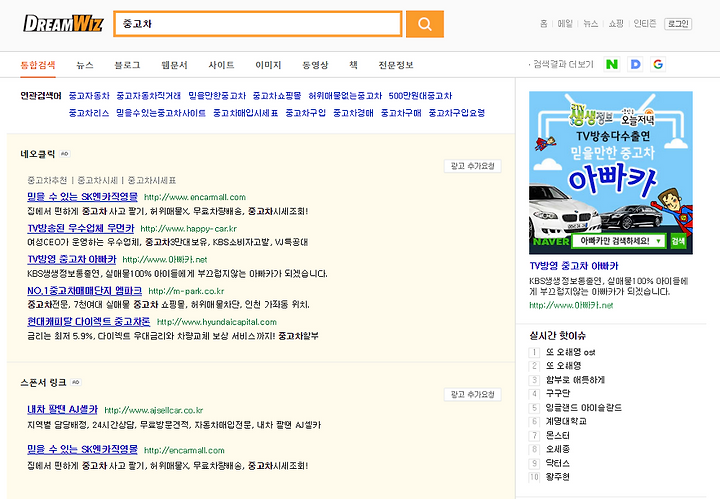Image resolution: width=720 pixels, height=499 pixels.
Task: Open Naver search results icon
Action: click(x=612, y=64)
